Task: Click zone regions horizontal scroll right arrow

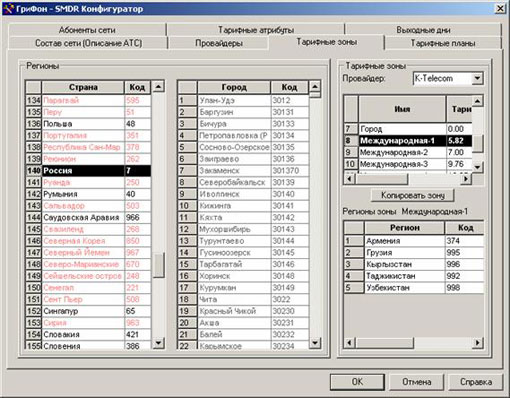Action: tap(477, 342)
